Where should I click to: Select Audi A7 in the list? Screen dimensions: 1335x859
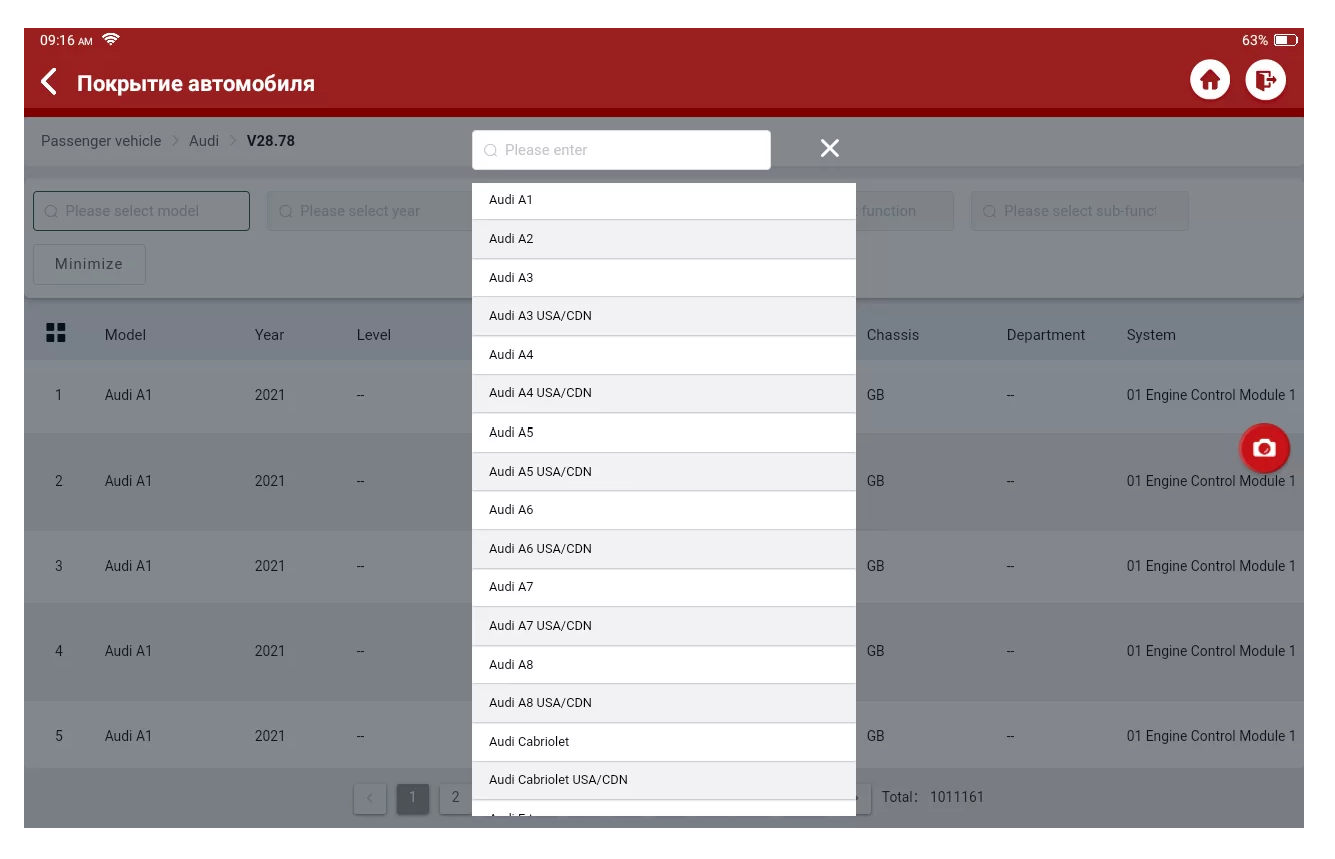664,587
